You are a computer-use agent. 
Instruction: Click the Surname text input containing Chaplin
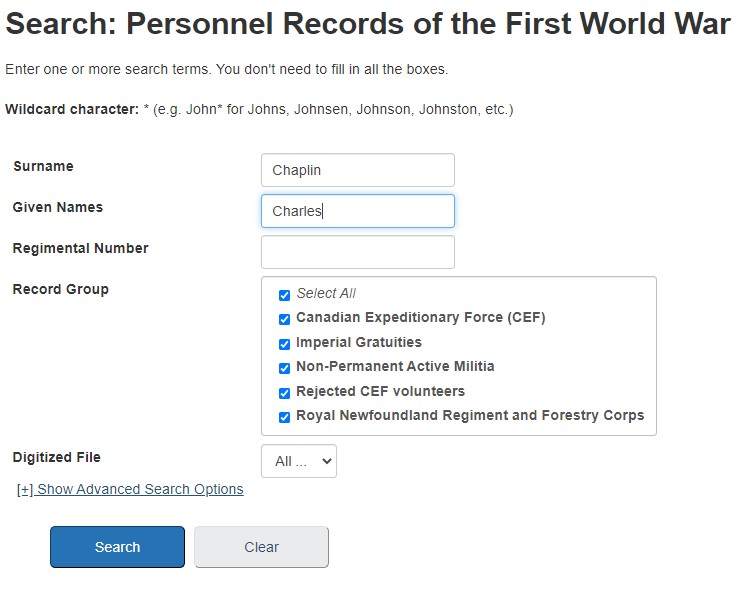(357, 170)
